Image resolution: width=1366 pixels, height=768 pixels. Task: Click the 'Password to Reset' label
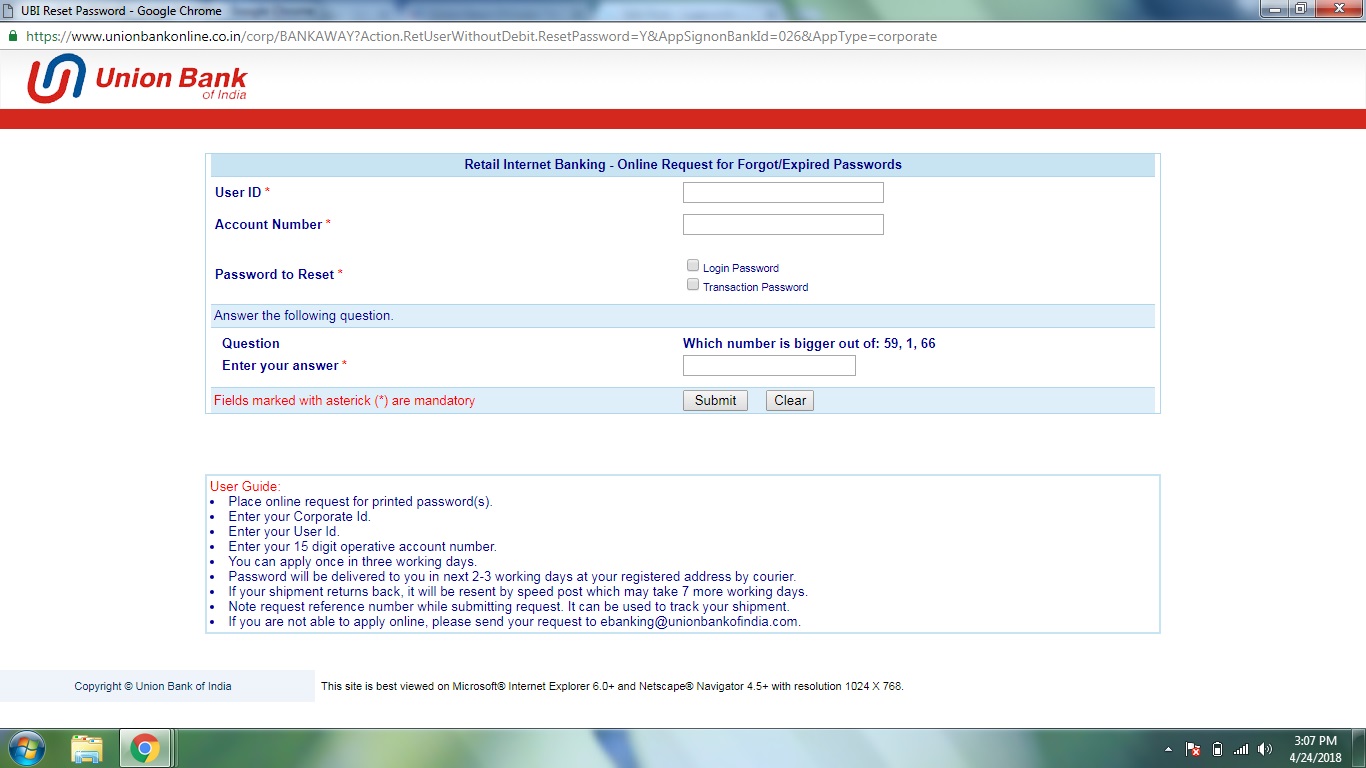point(274,274)
